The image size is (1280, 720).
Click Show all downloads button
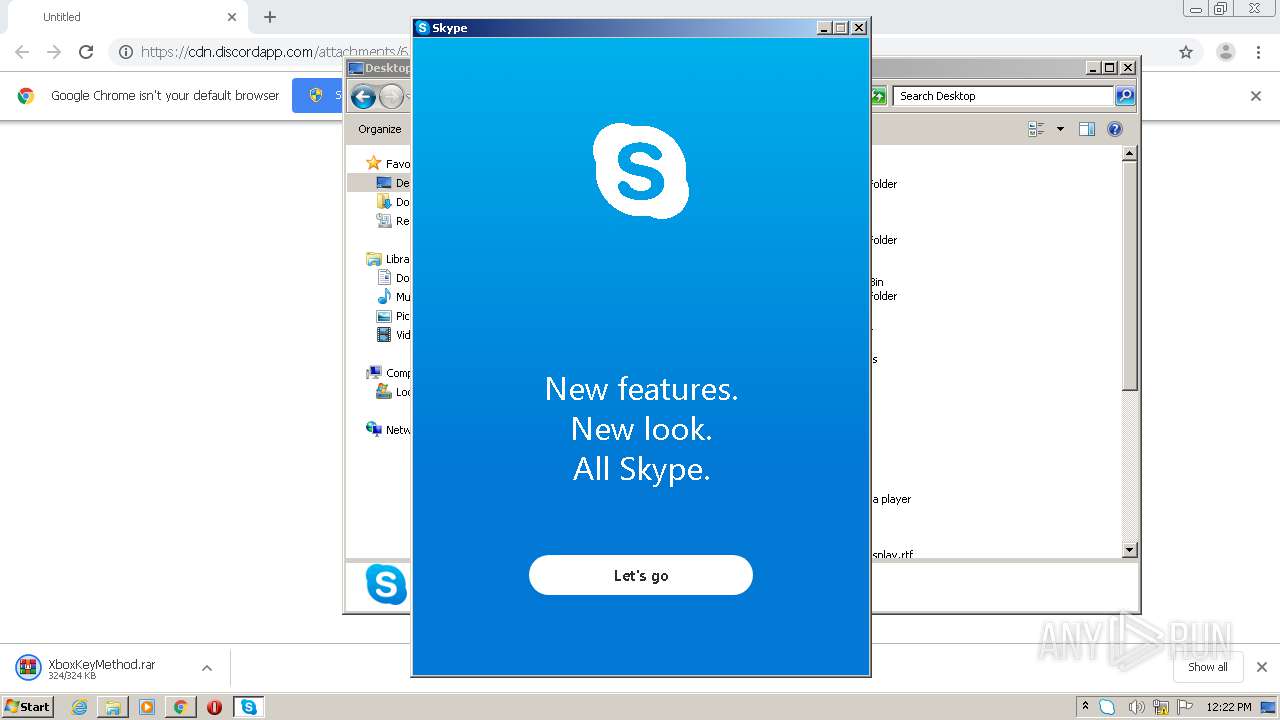coord(1207,667)
